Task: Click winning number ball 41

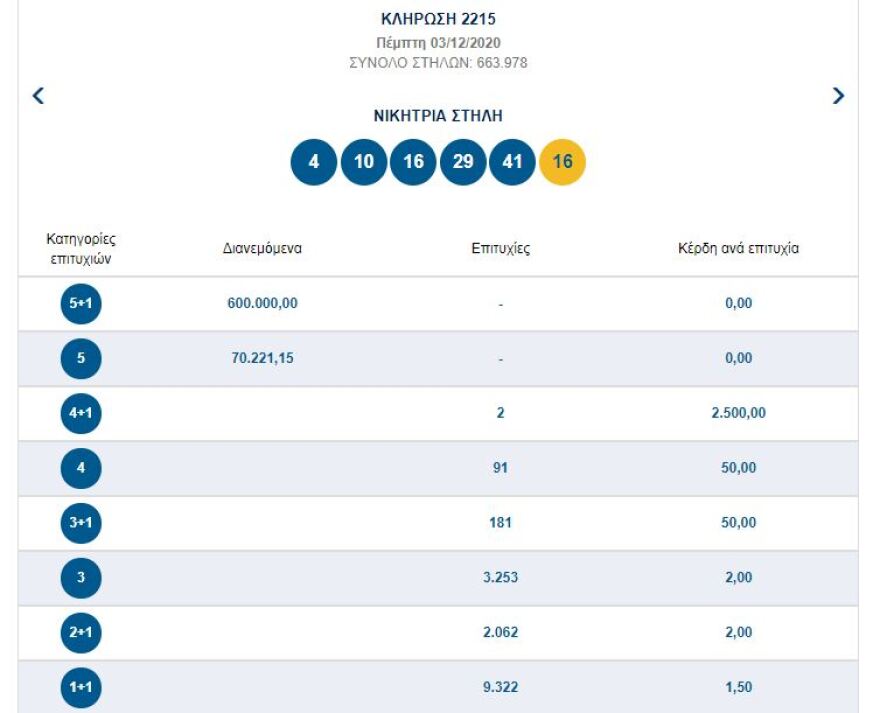Action: (x=512, y=162)
